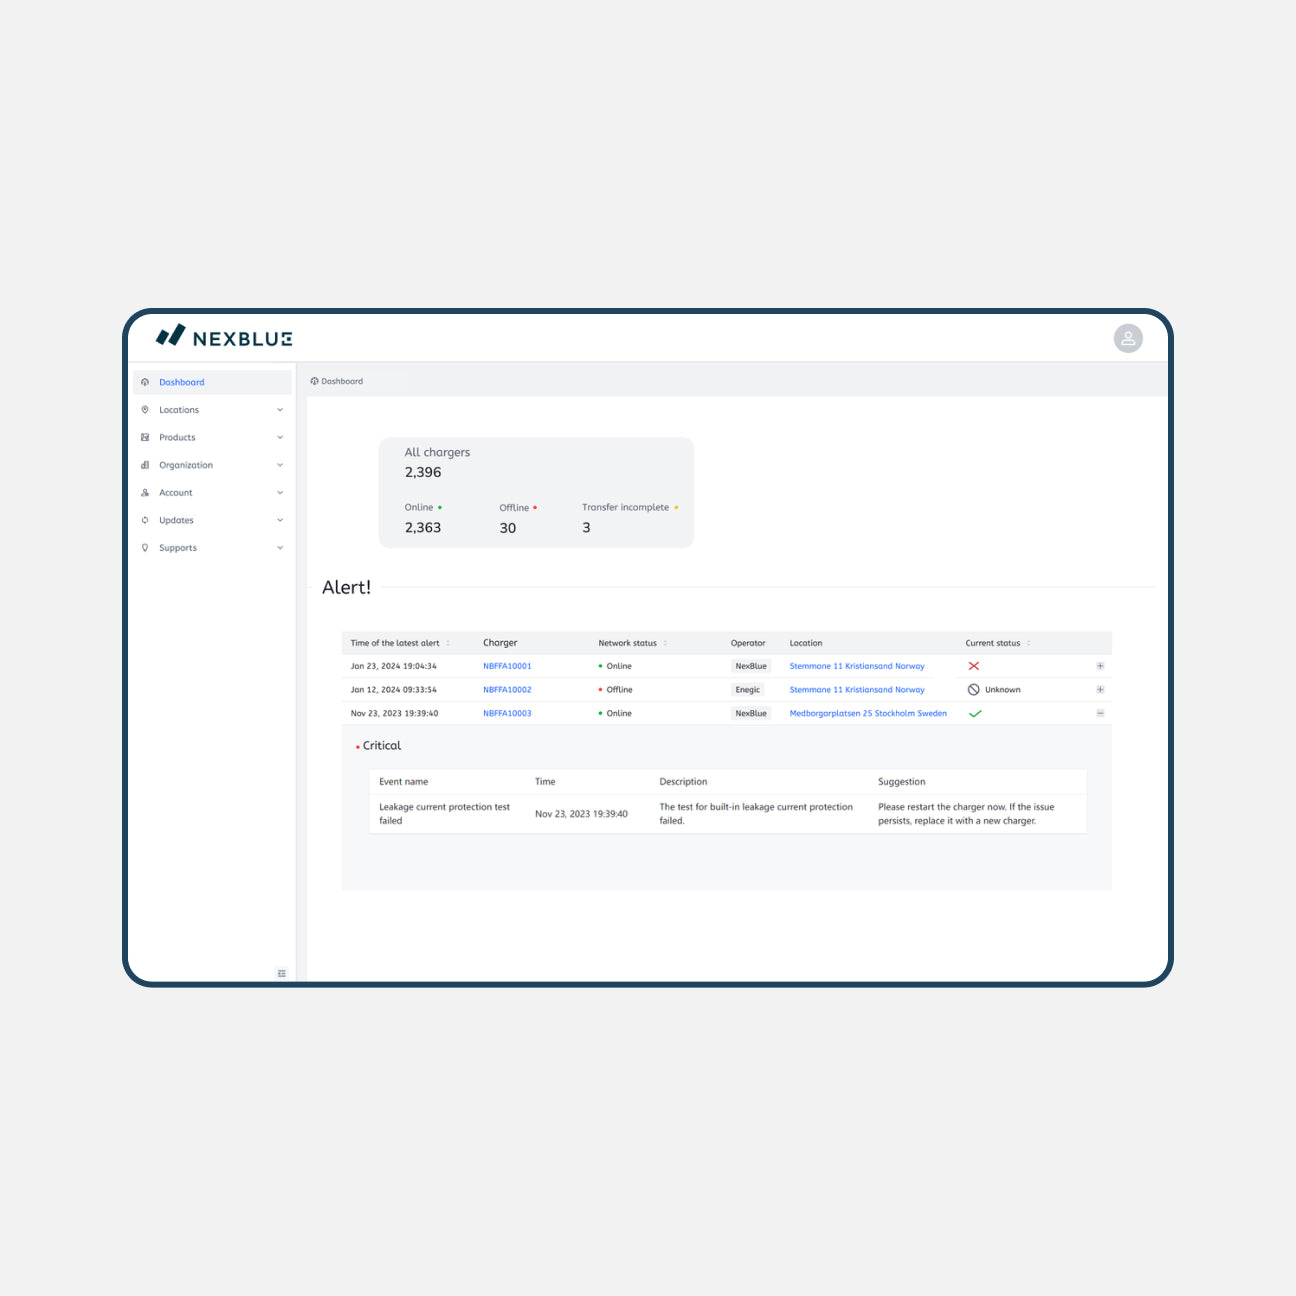Collapse the NBFFA10003 alert row details
The width and height of the screenshot is (1296, 1296).
[1100, 714]
